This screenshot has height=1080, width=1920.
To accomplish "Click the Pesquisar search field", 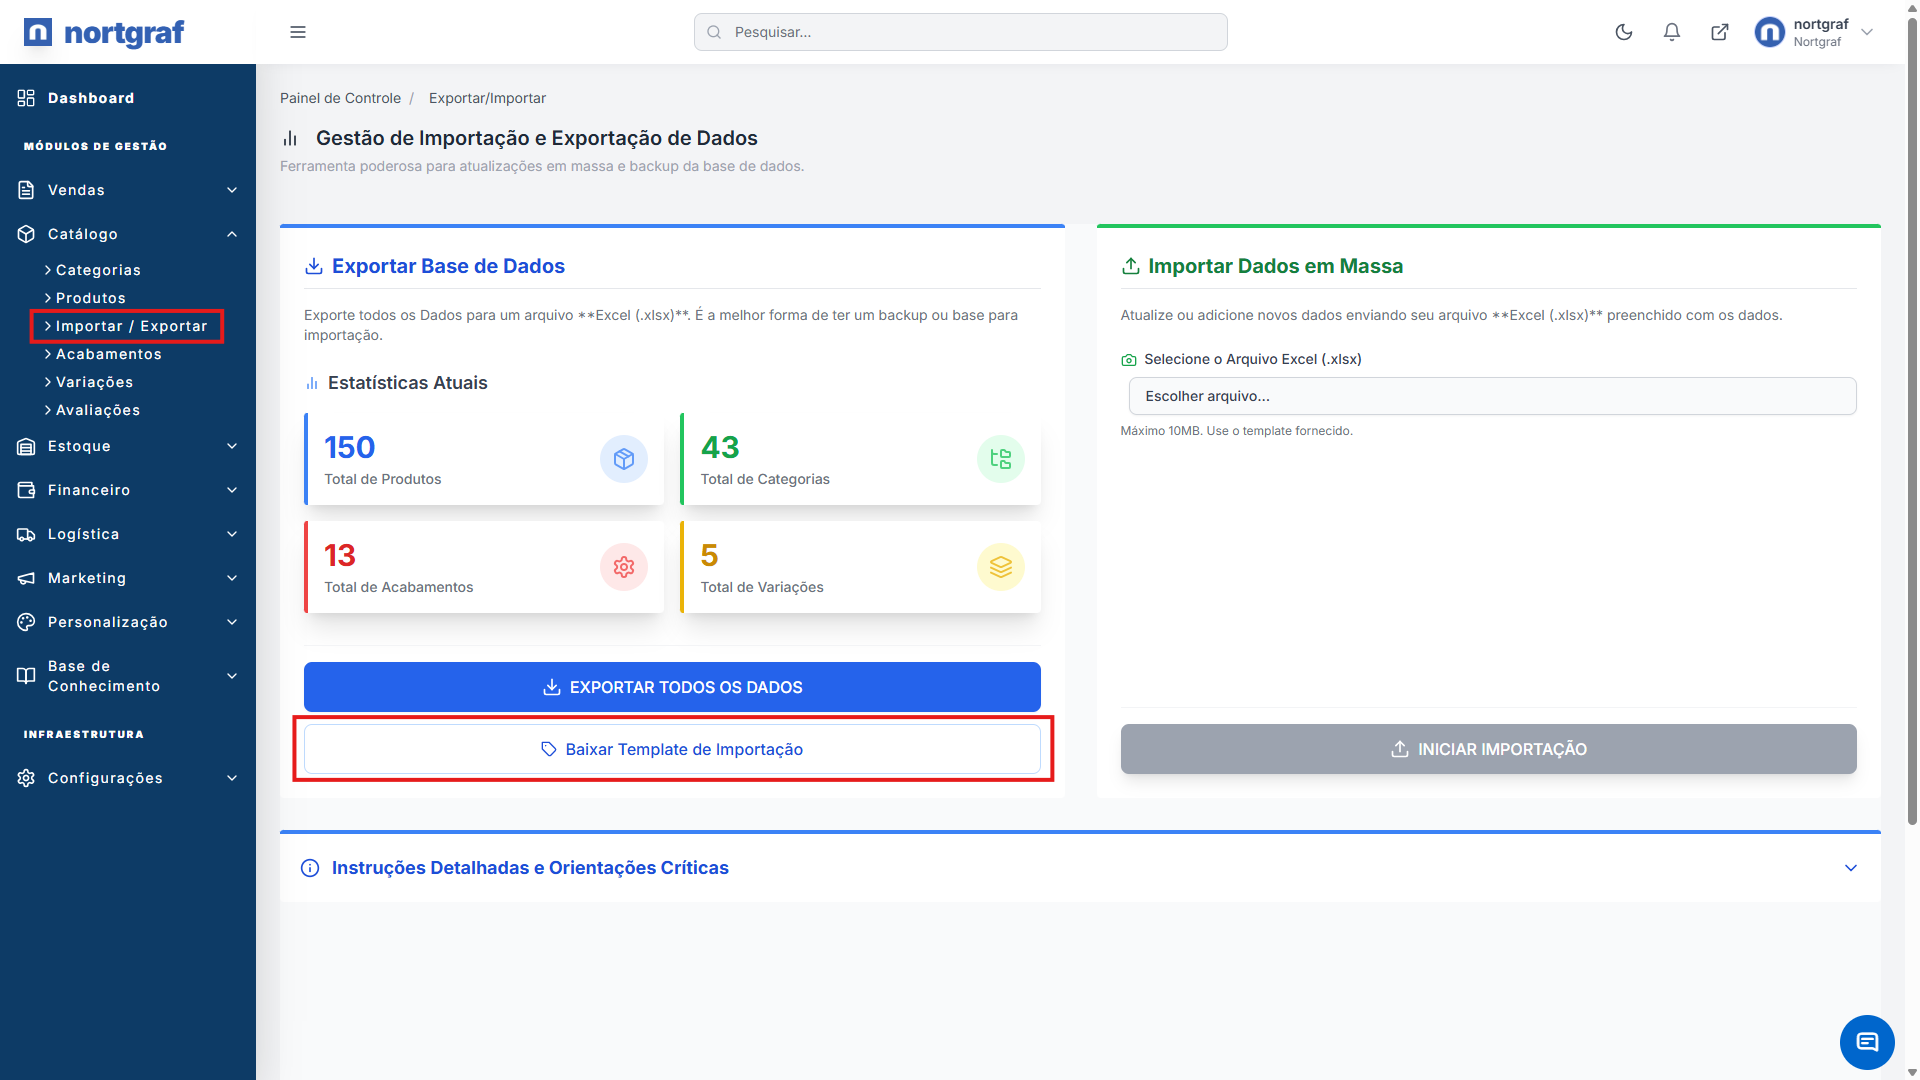I will click(x=960, y=32).
